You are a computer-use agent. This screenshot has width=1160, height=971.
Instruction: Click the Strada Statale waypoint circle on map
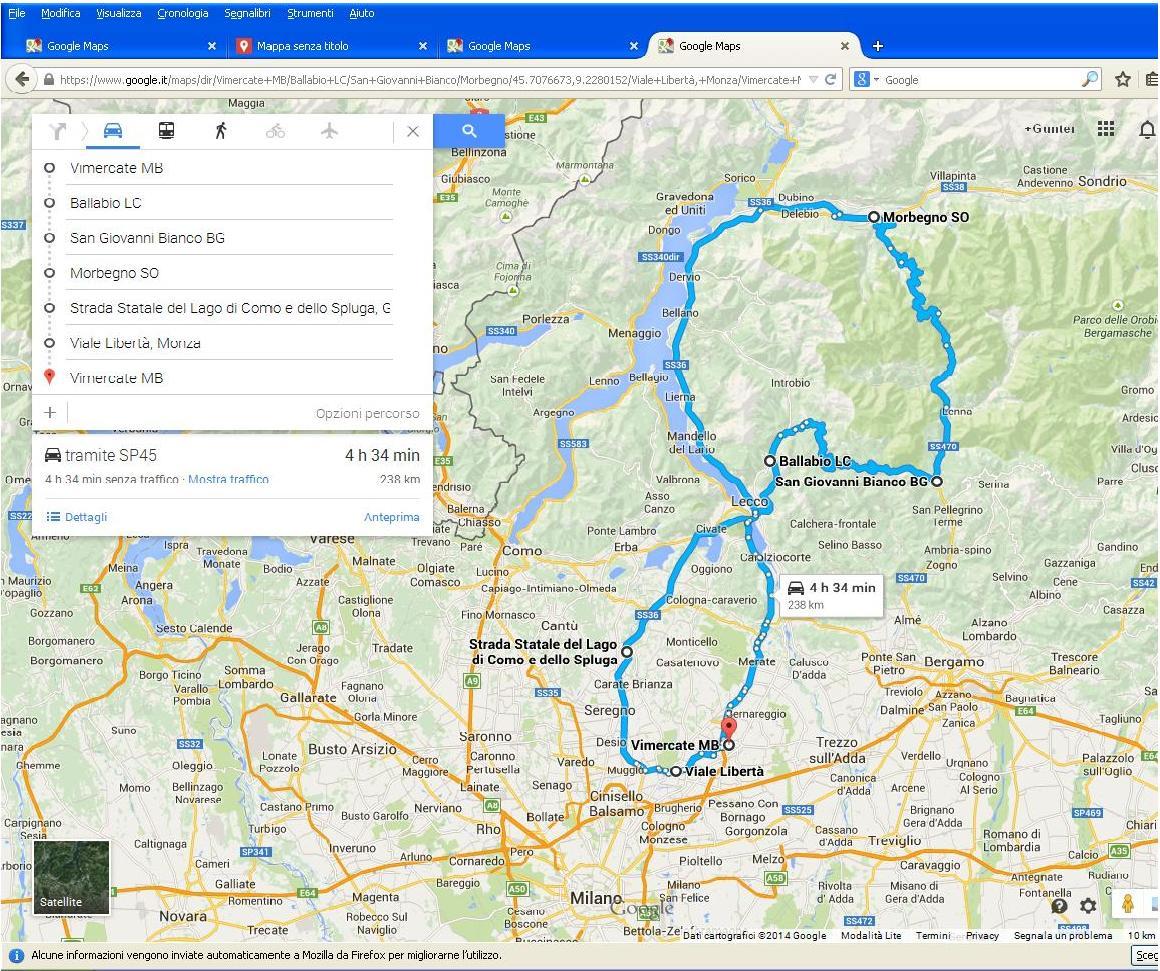(627, 652)
